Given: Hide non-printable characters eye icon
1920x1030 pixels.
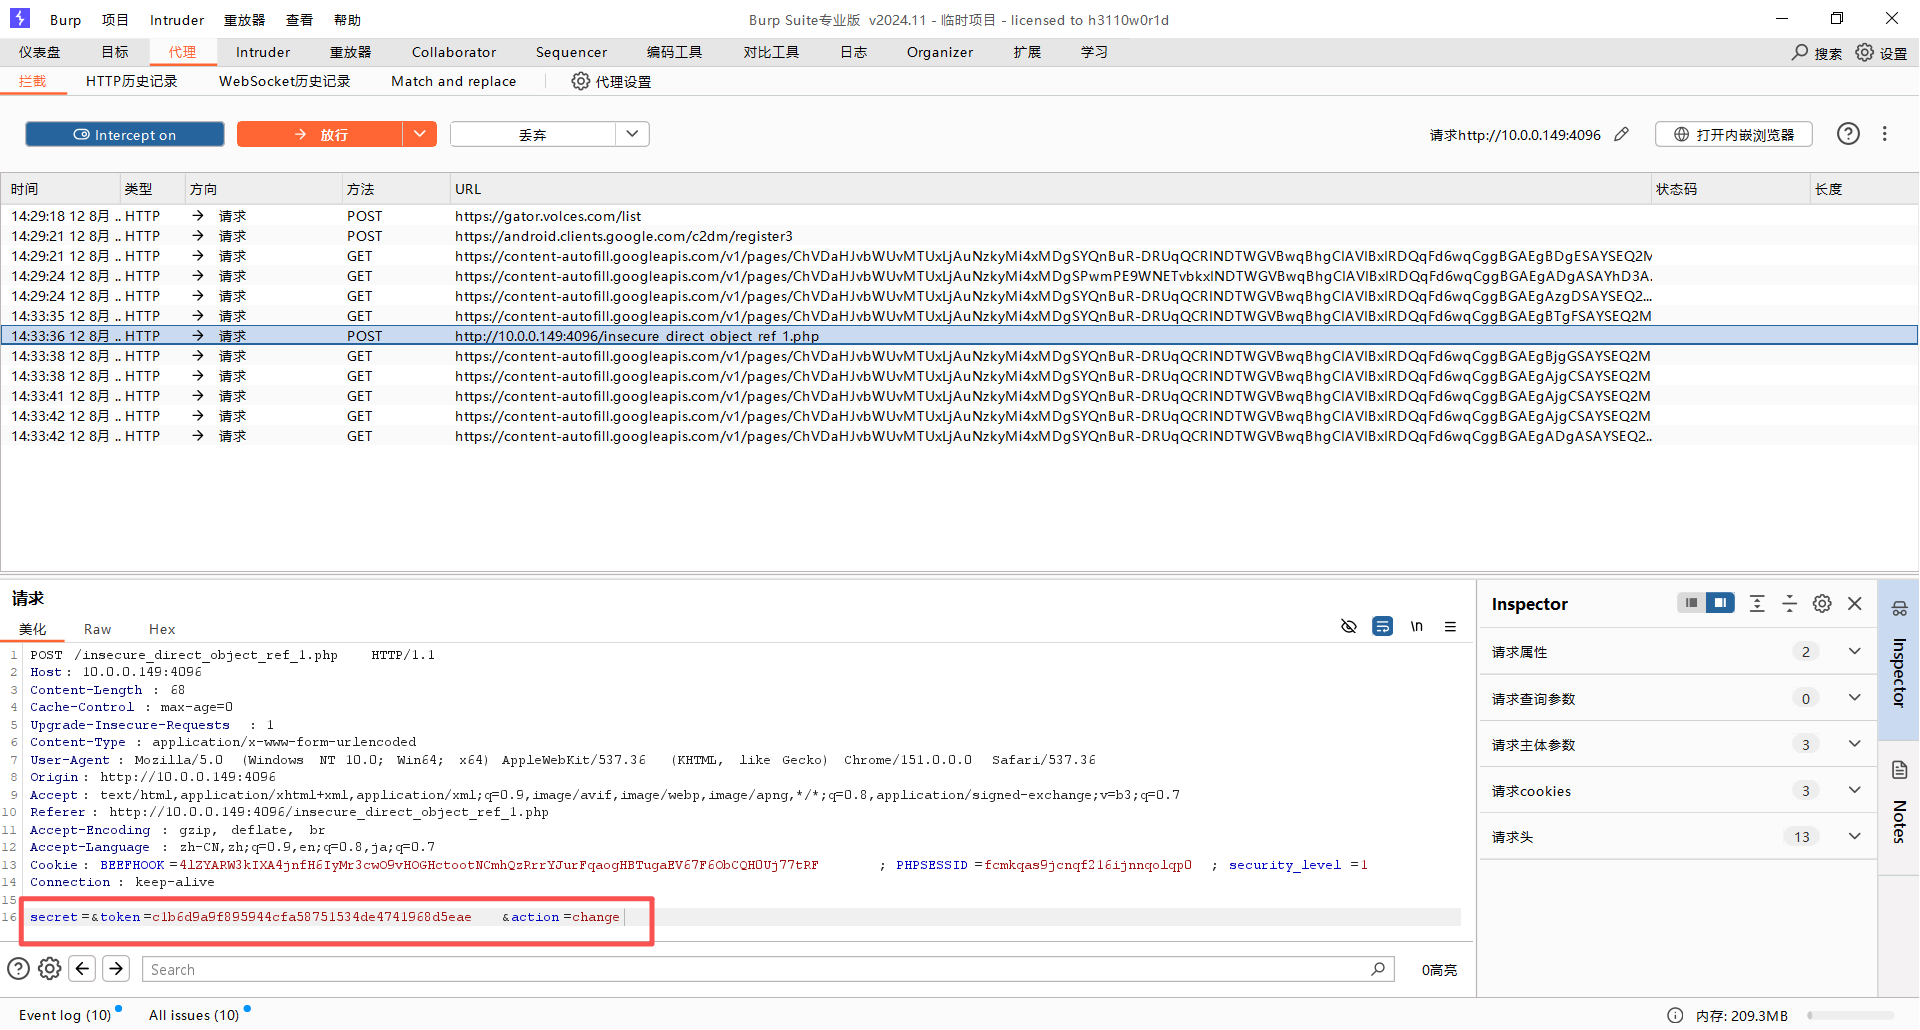Looking at the screenshot, I should (1349, 626).
